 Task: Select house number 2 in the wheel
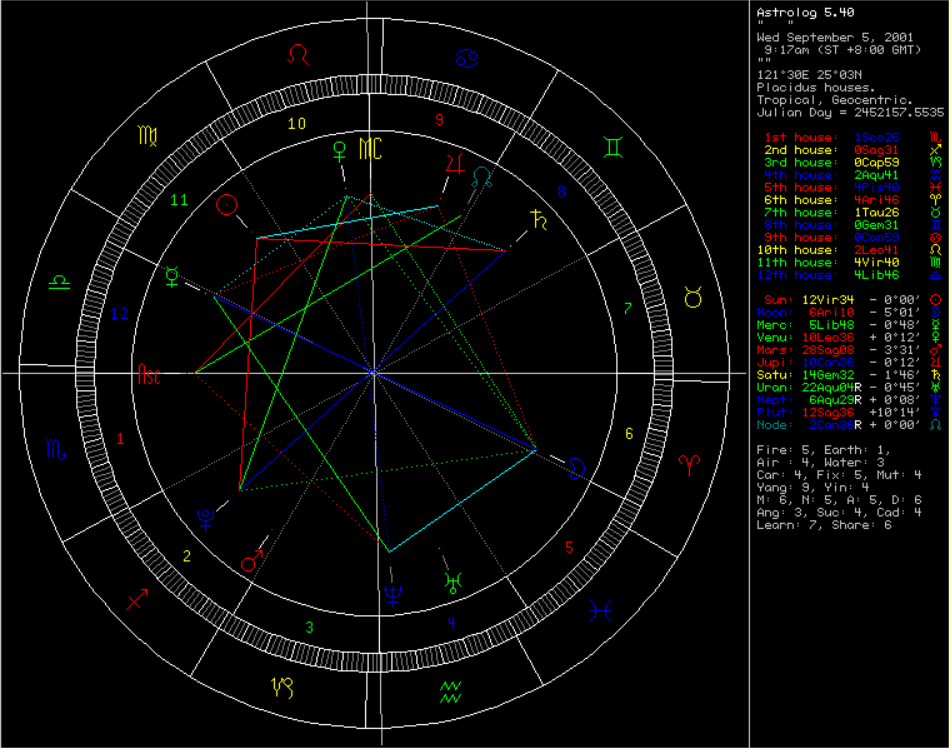pyautogui.click(x=187, y=556)
